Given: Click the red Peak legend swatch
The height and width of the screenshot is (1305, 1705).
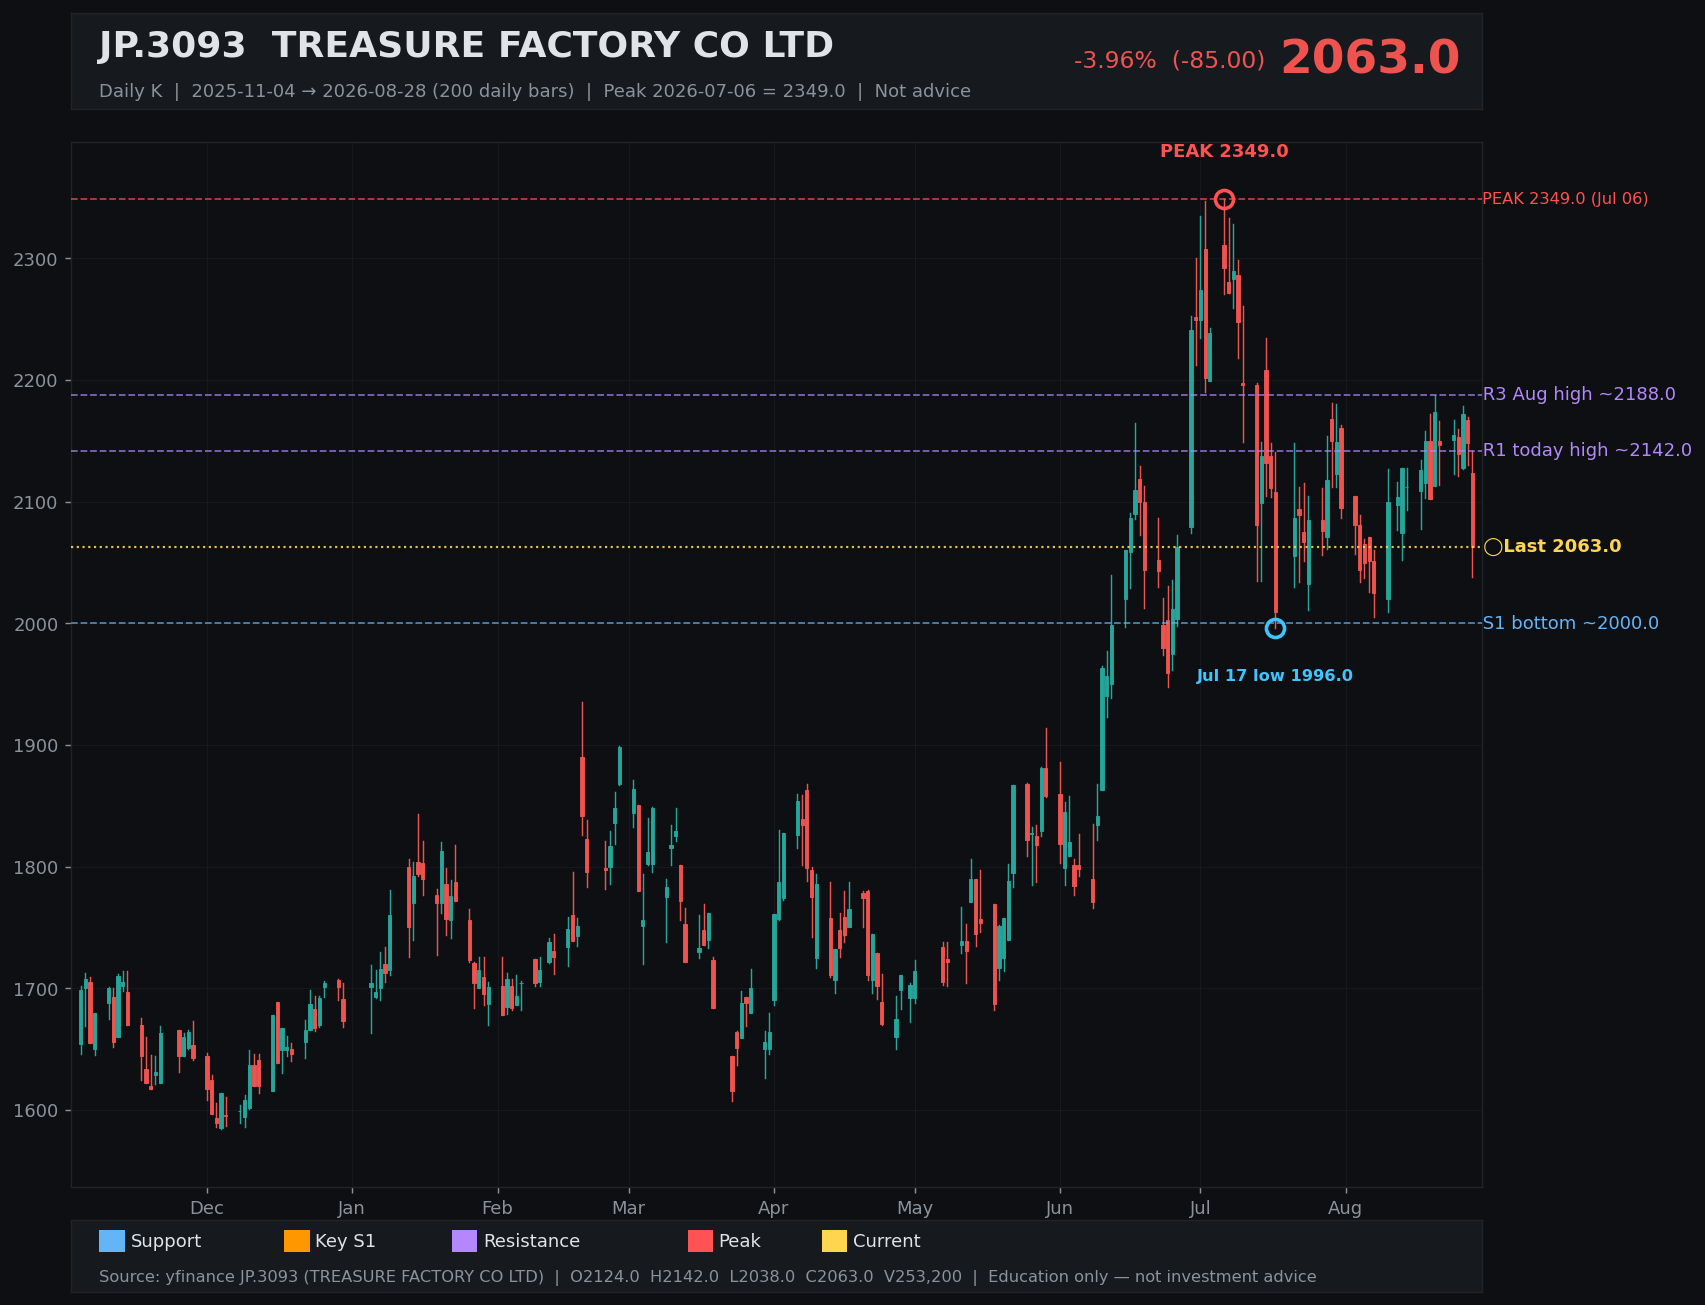Looking at the screenshot, I should 701,1241.
